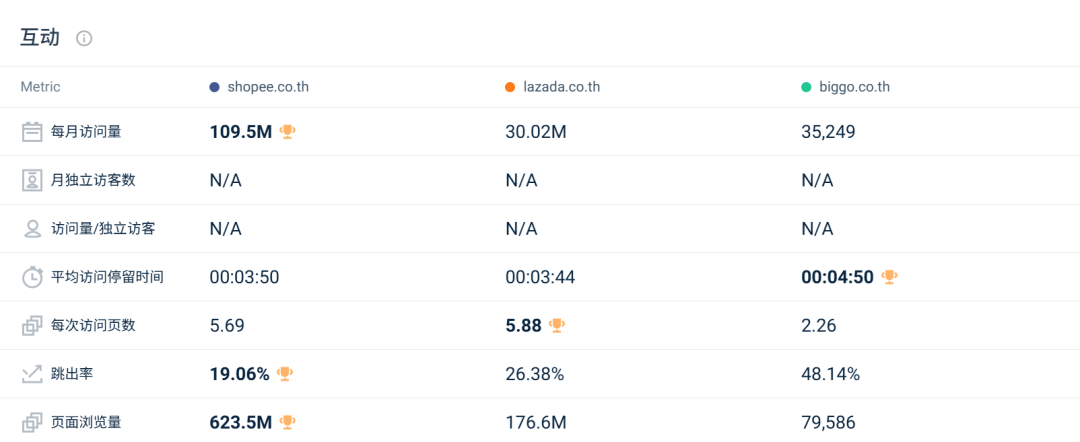Click the trophy next to 623.5M
This screenshot has width=1080, height=442.
coord(288,422)
